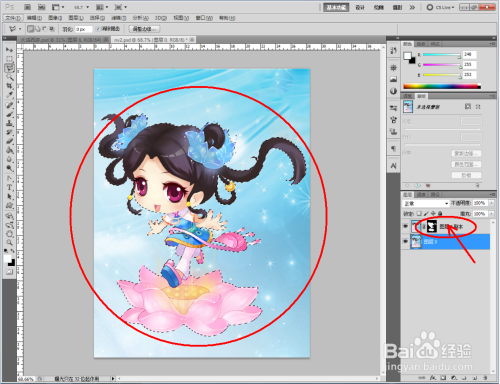Hide layer 0 via its eye icon
Viewport: 500px width, 384px height.
(406, 241)
